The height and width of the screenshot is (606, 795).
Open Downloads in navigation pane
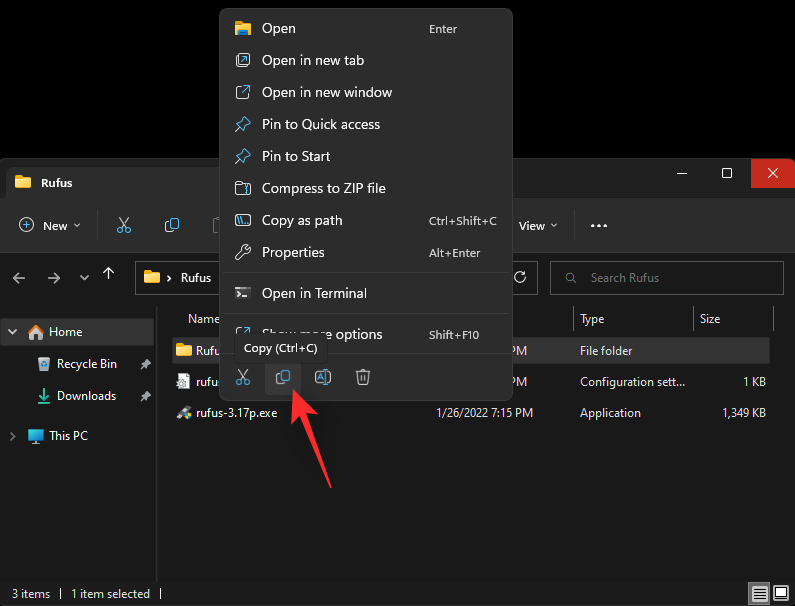pyautogui.click(x=86, y=396)
